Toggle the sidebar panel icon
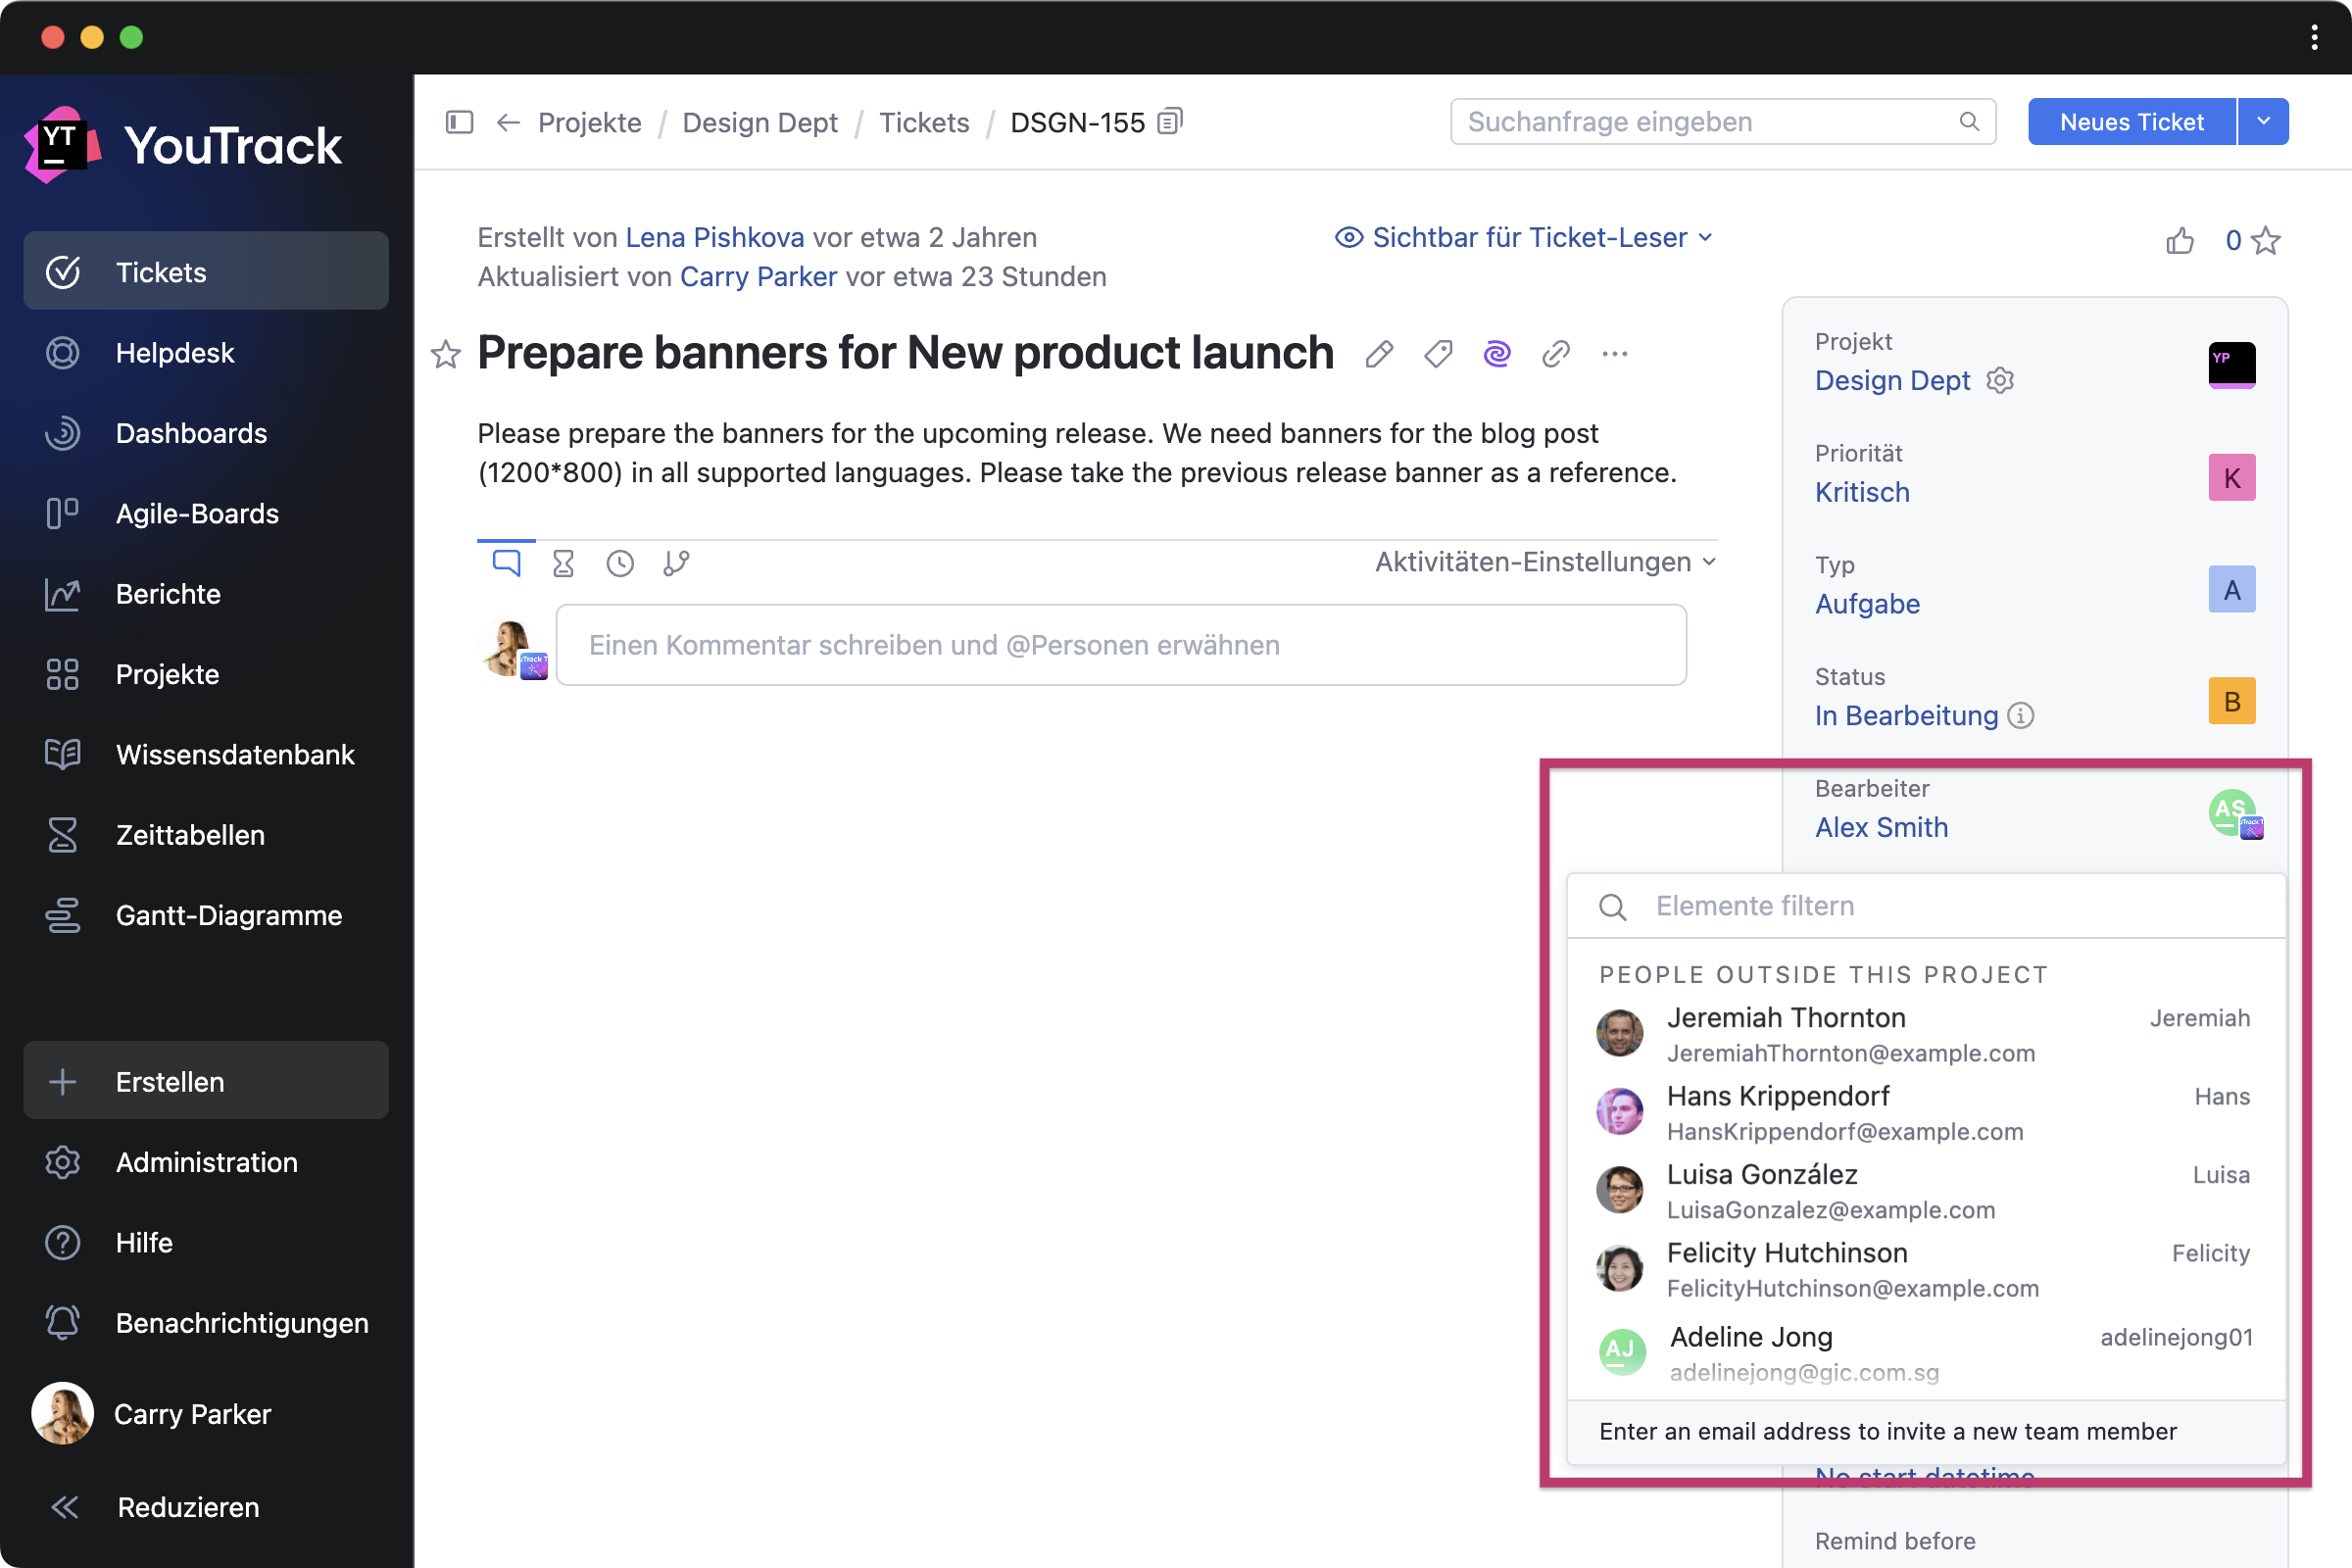The width and height of the screenshot is (2352, 1568). (459, 122)
